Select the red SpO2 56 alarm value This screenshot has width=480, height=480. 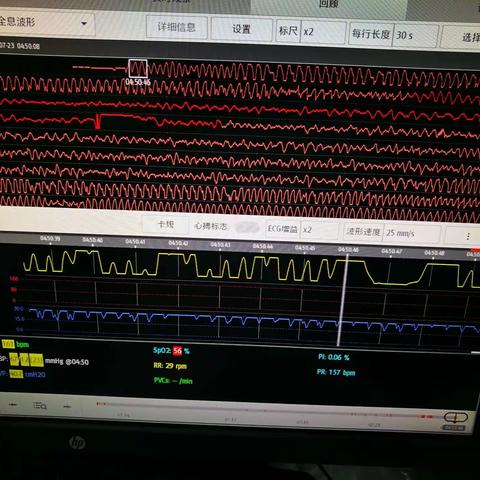177,351
